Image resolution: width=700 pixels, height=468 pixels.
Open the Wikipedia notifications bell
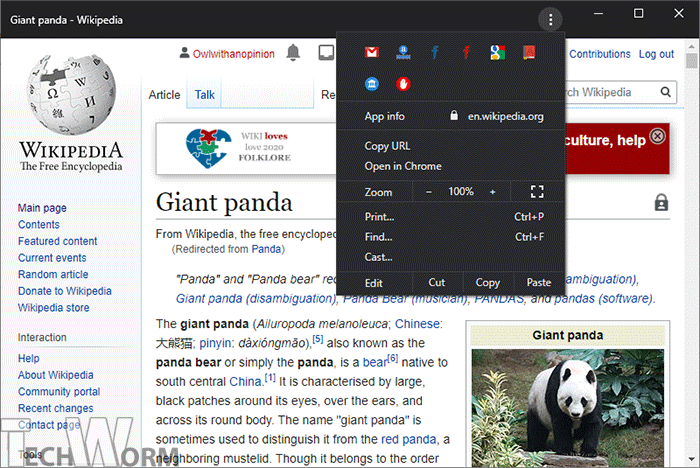pyautogui.click(x=293, y=53)
